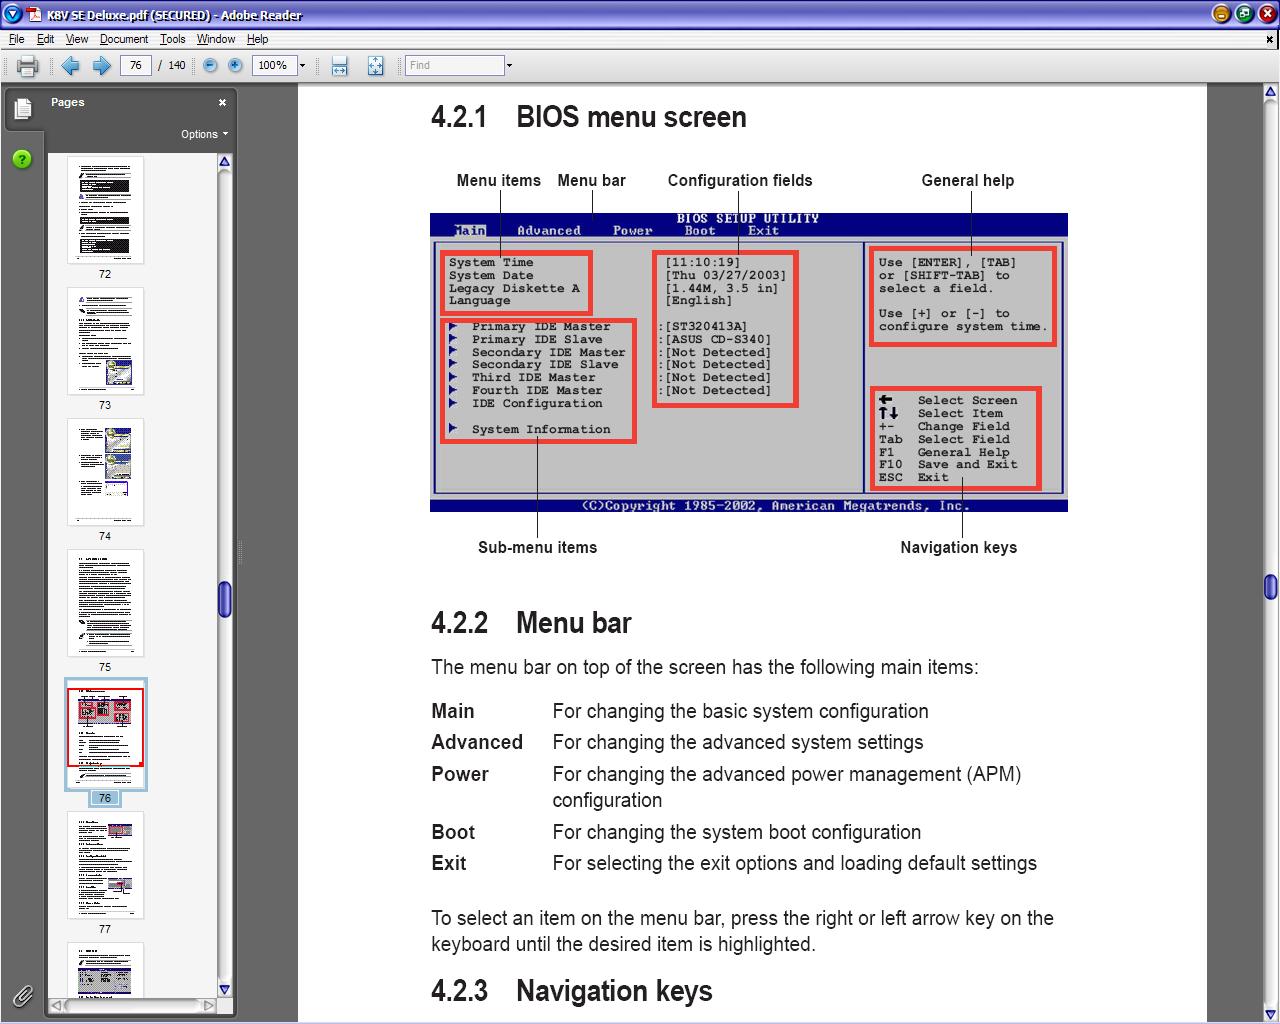Click the Print icon in the toolbar
Image resolution: width=1280 pixels, height=1024 pixels.
pyautogui.click(x=27, y=66)
